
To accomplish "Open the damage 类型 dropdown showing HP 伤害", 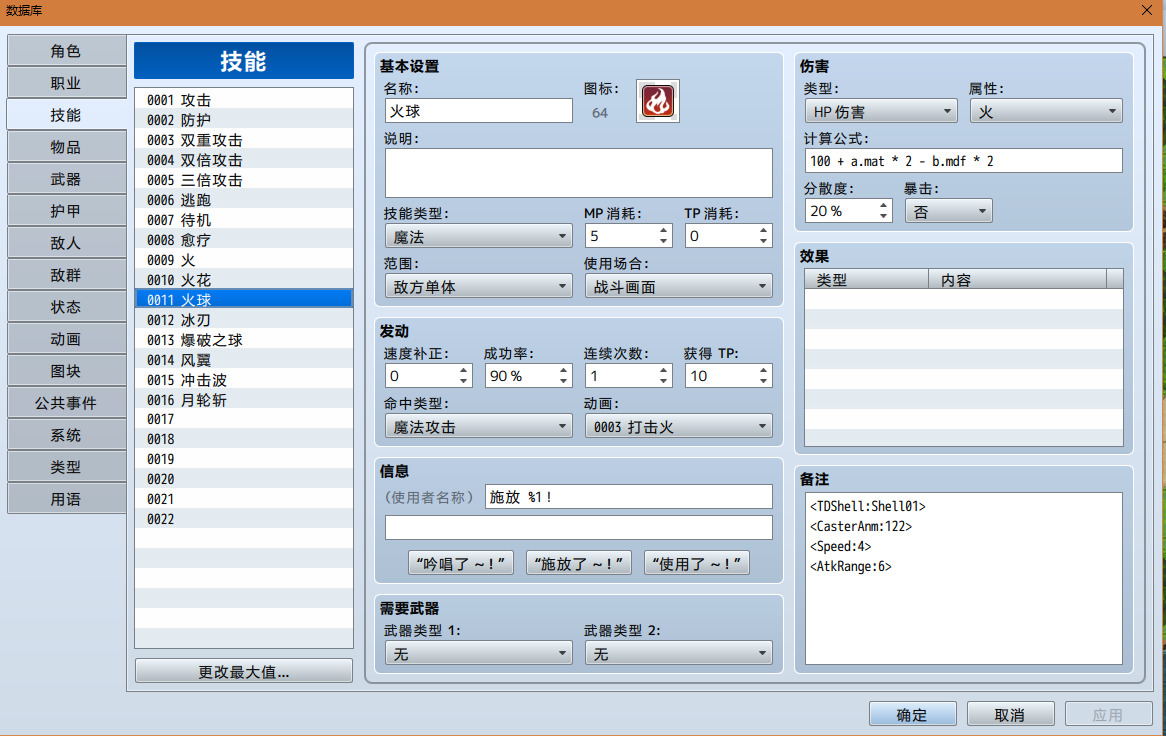I will [x=880, y=112].
